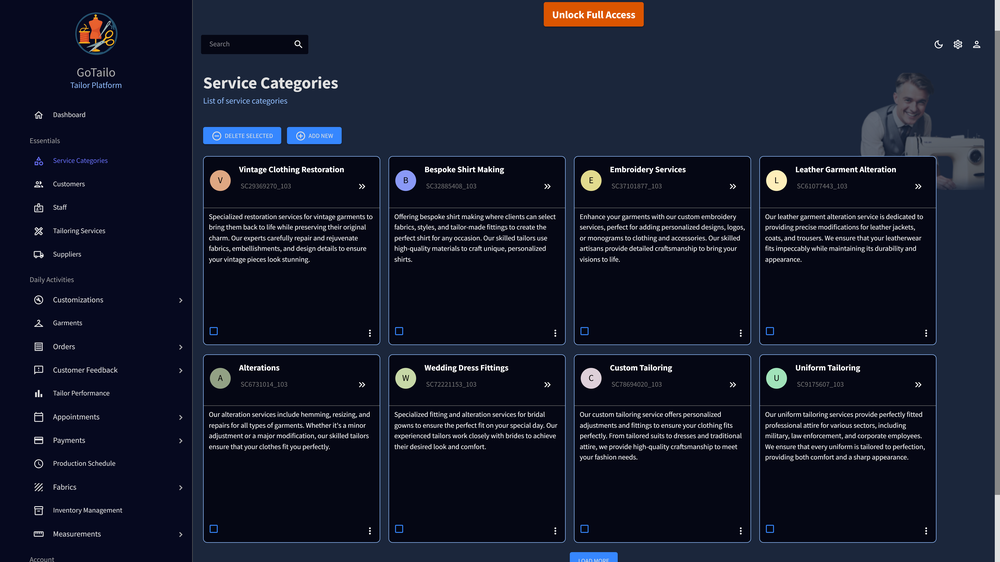Open Embroidery Services double-arrow icon
Screen dimensions: 1000x562
pos(733,186)
